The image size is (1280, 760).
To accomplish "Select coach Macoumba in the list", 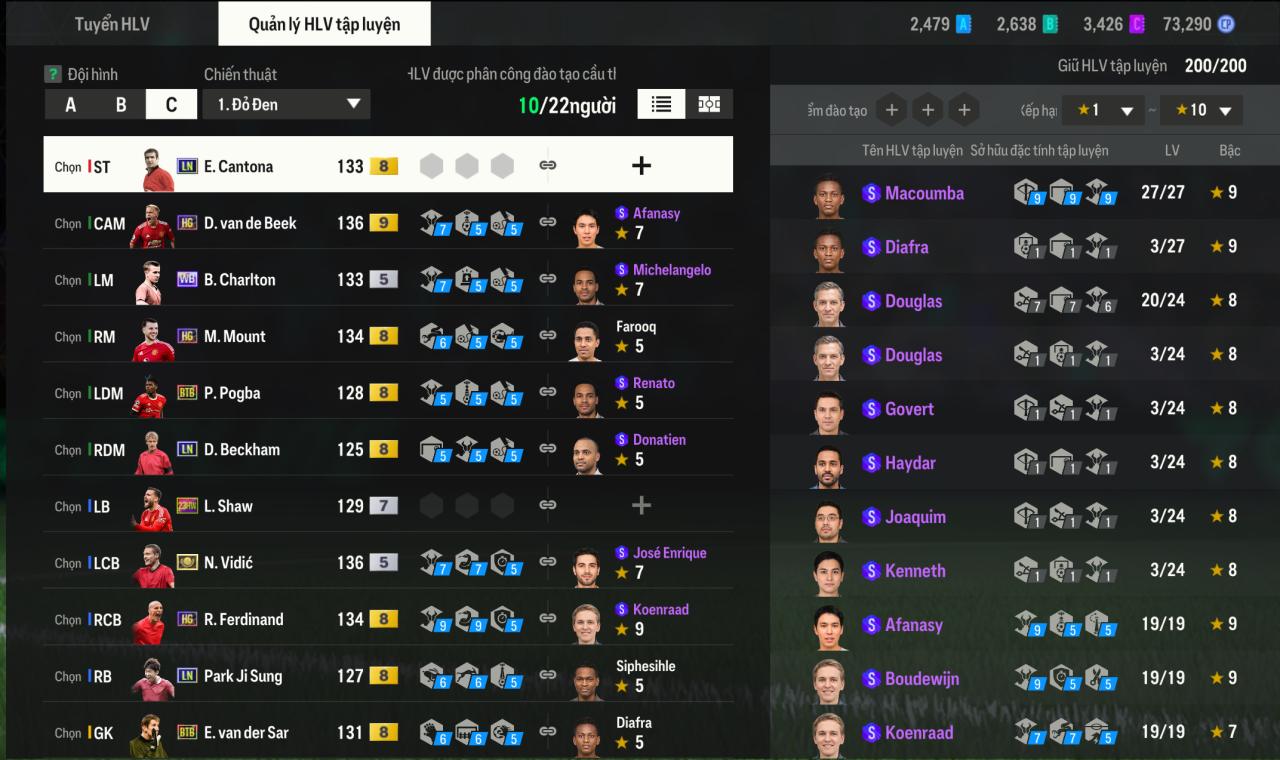I will [x=1025, y=193].
